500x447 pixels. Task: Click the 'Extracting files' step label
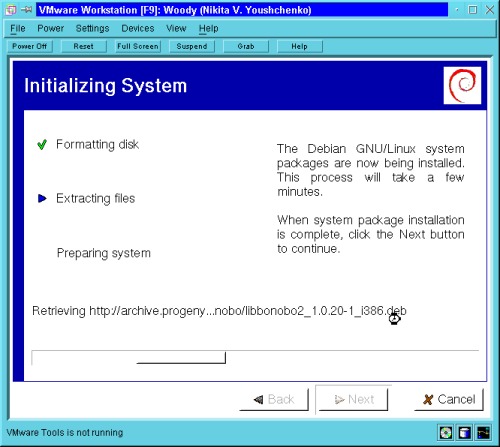[96, 198]
